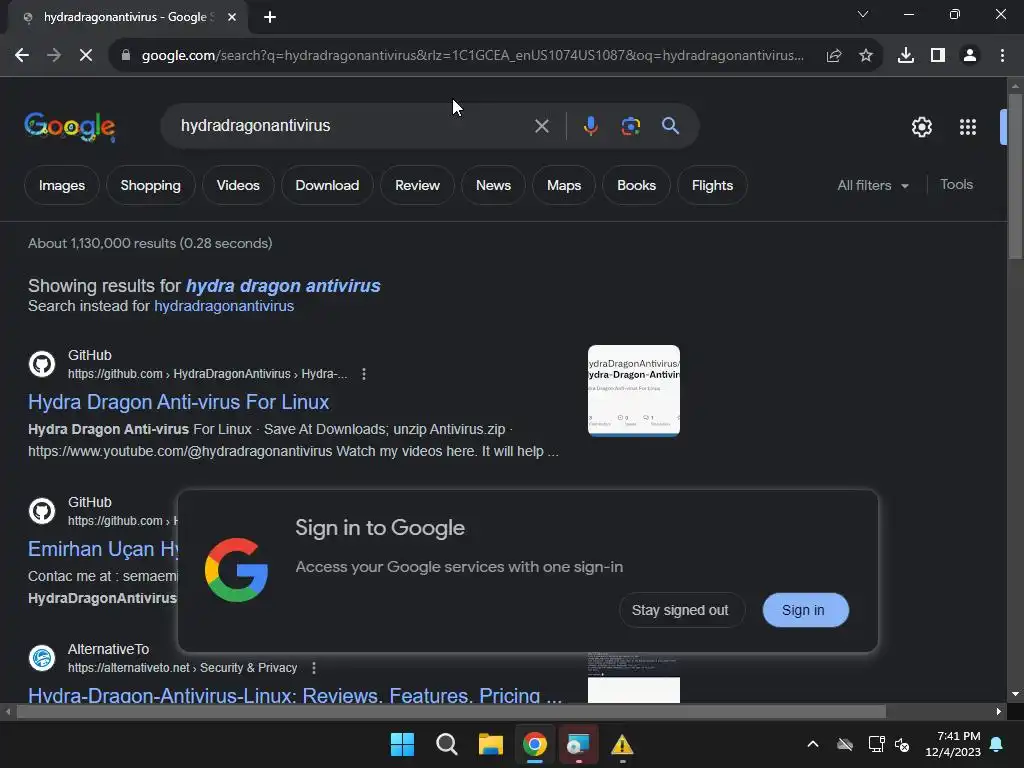Click the address bar URL
Screen dimensions: 1024x768
pos(472,56)
